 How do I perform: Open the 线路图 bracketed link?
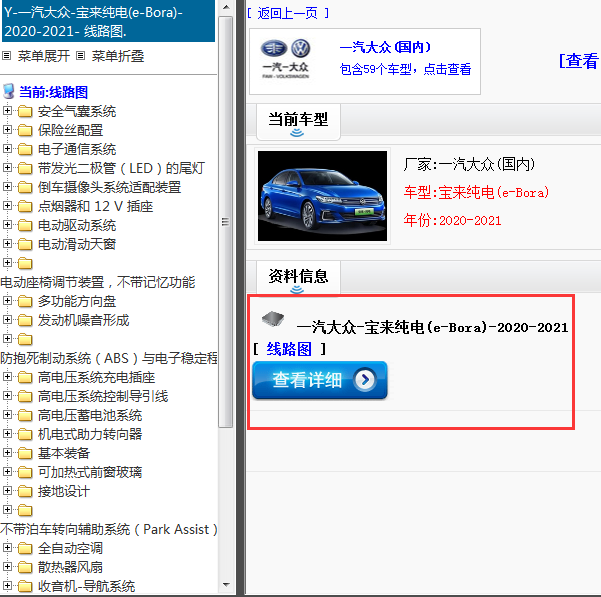tap(289, 349)
